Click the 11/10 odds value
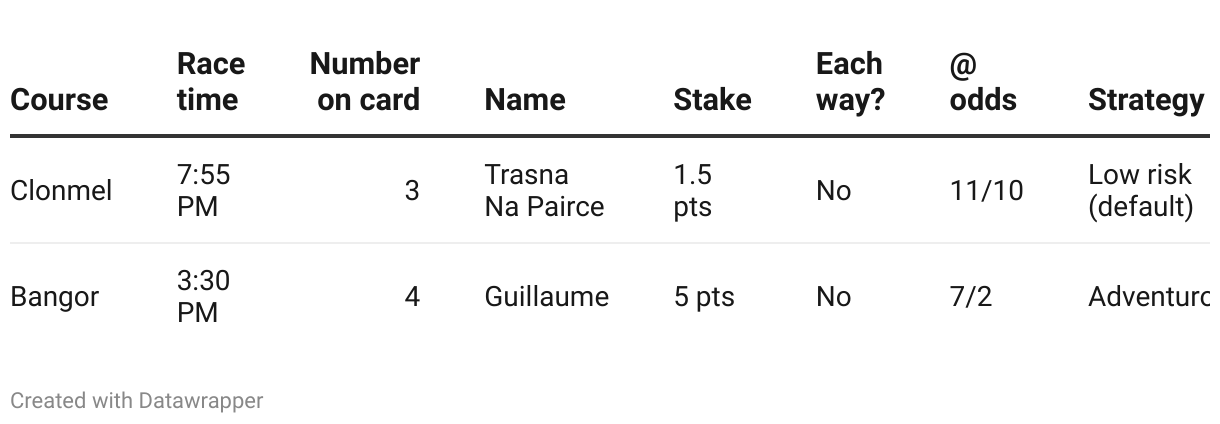Image resolution: width=1220 pixels, height=424 pixels. 986,190
